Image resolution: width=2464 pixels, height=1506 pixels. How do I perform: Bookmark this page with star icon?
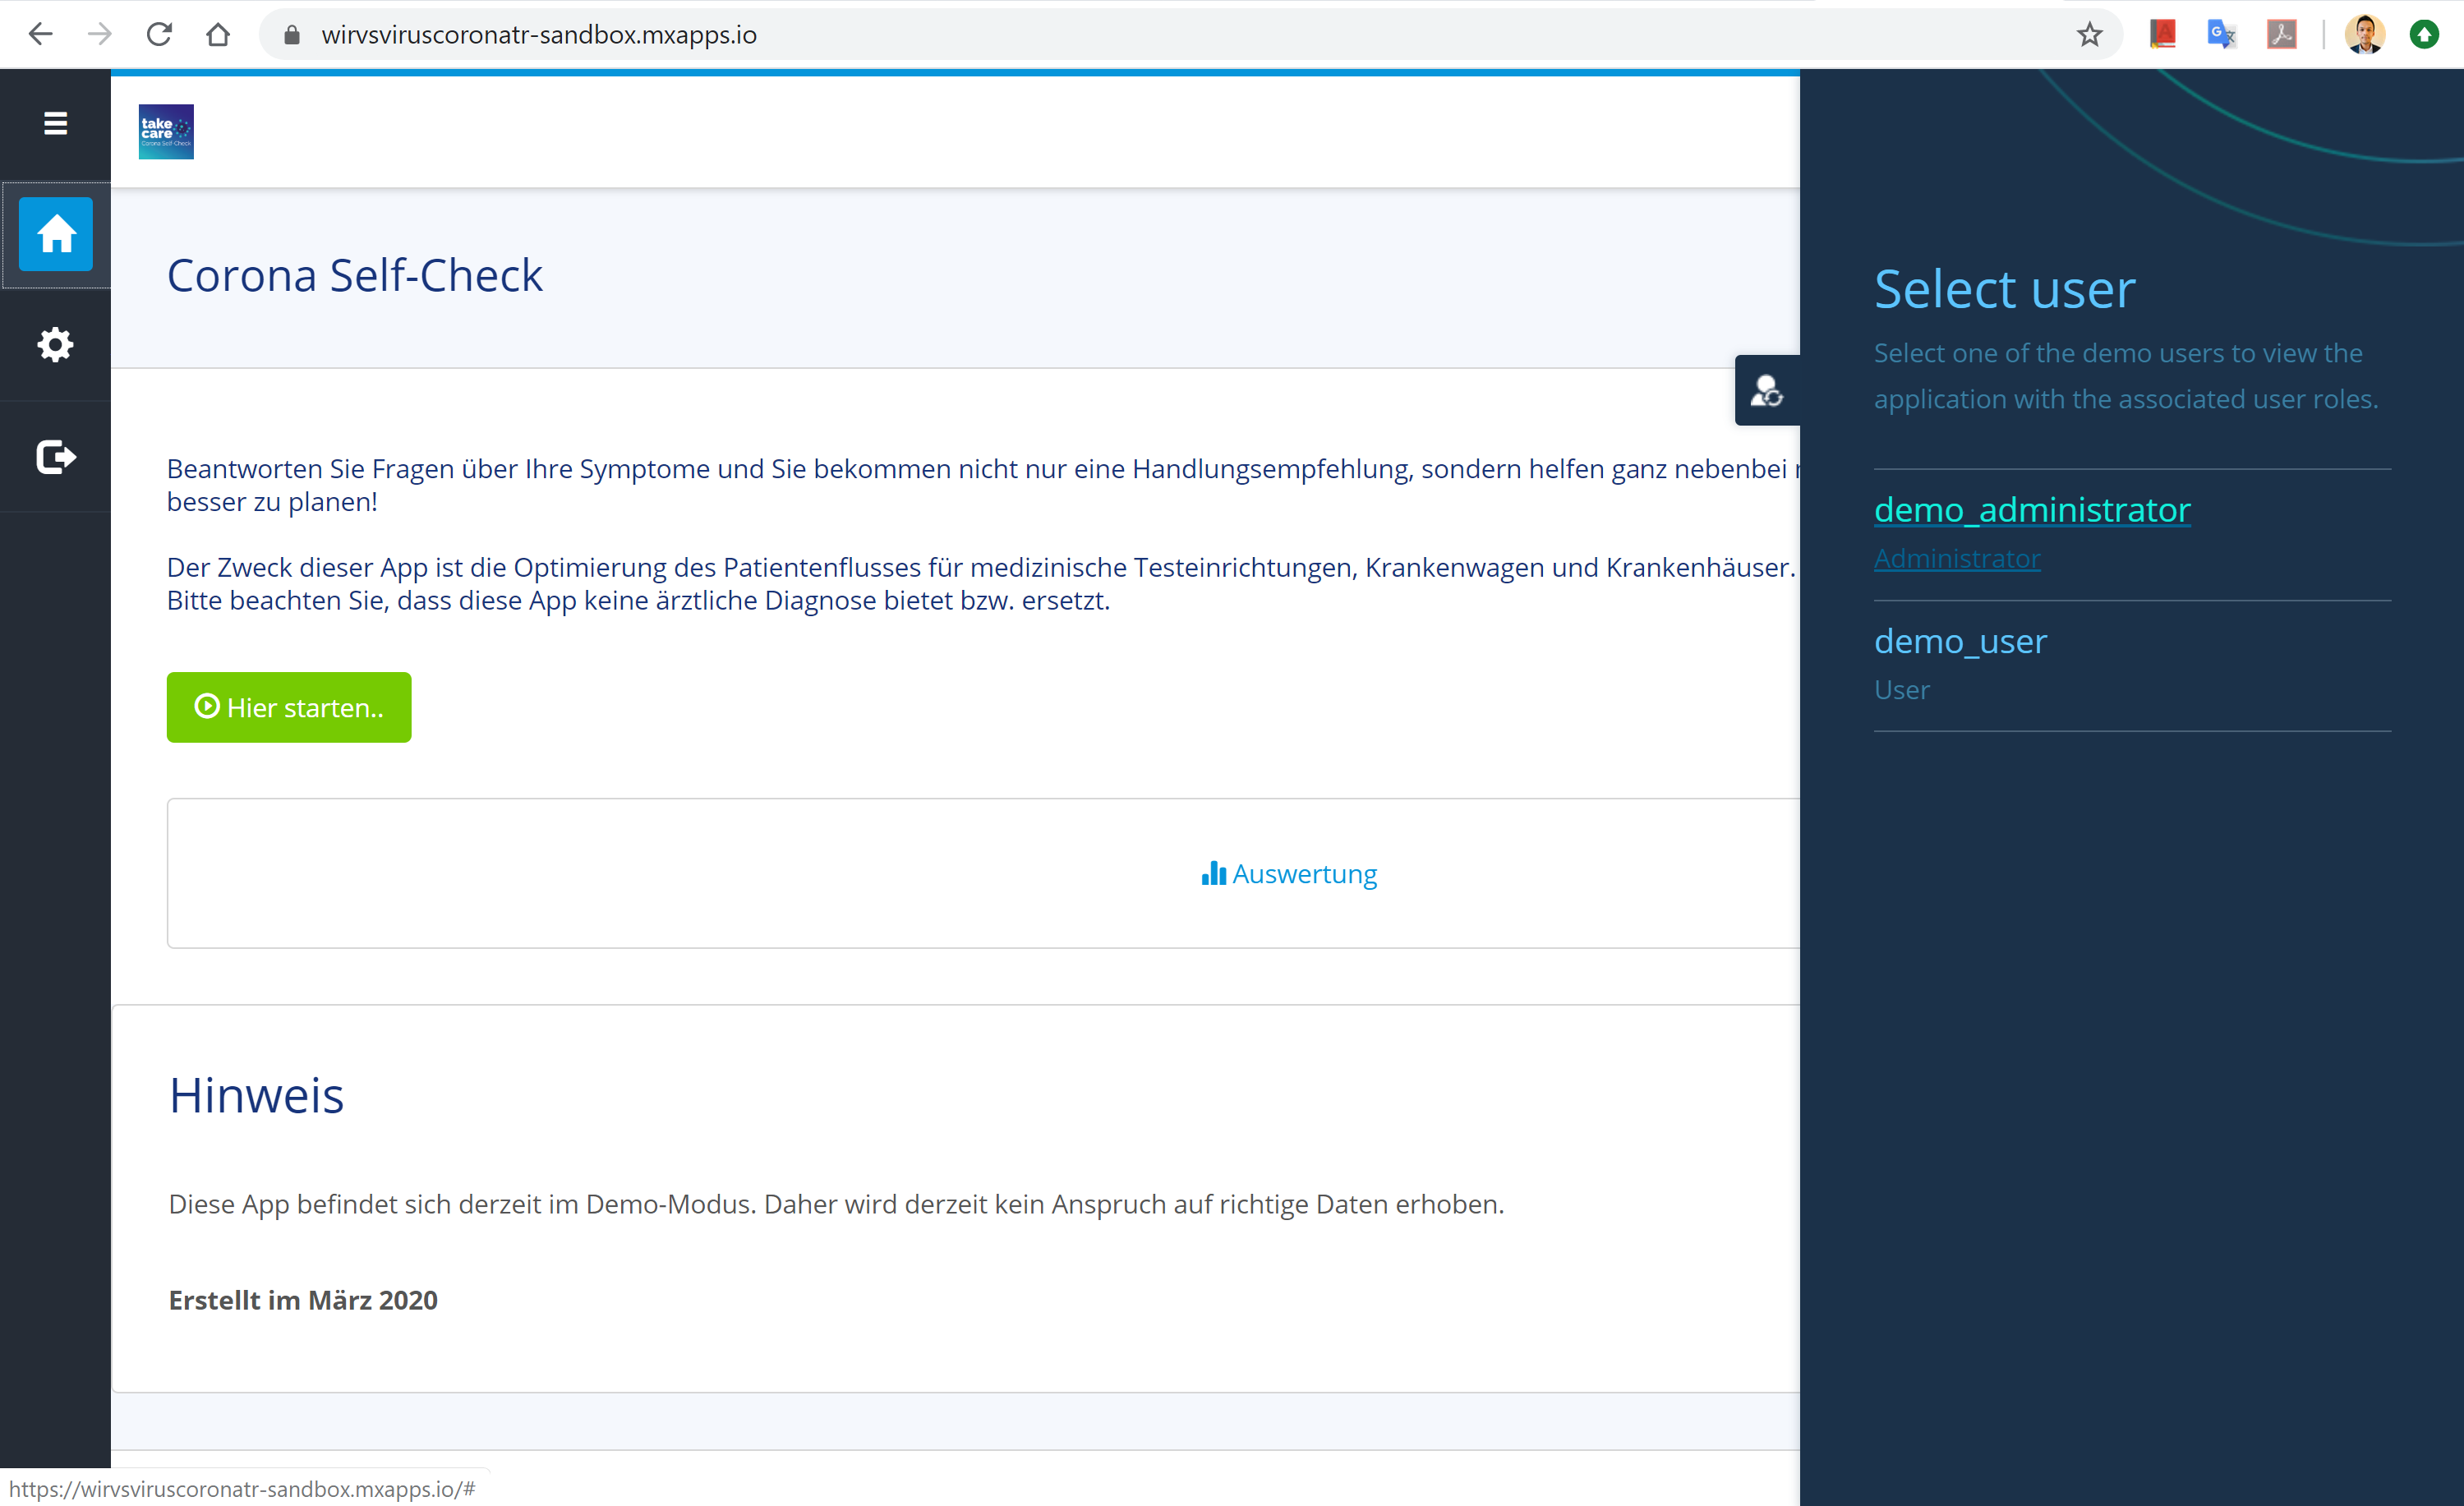(x=2089, y=35)
